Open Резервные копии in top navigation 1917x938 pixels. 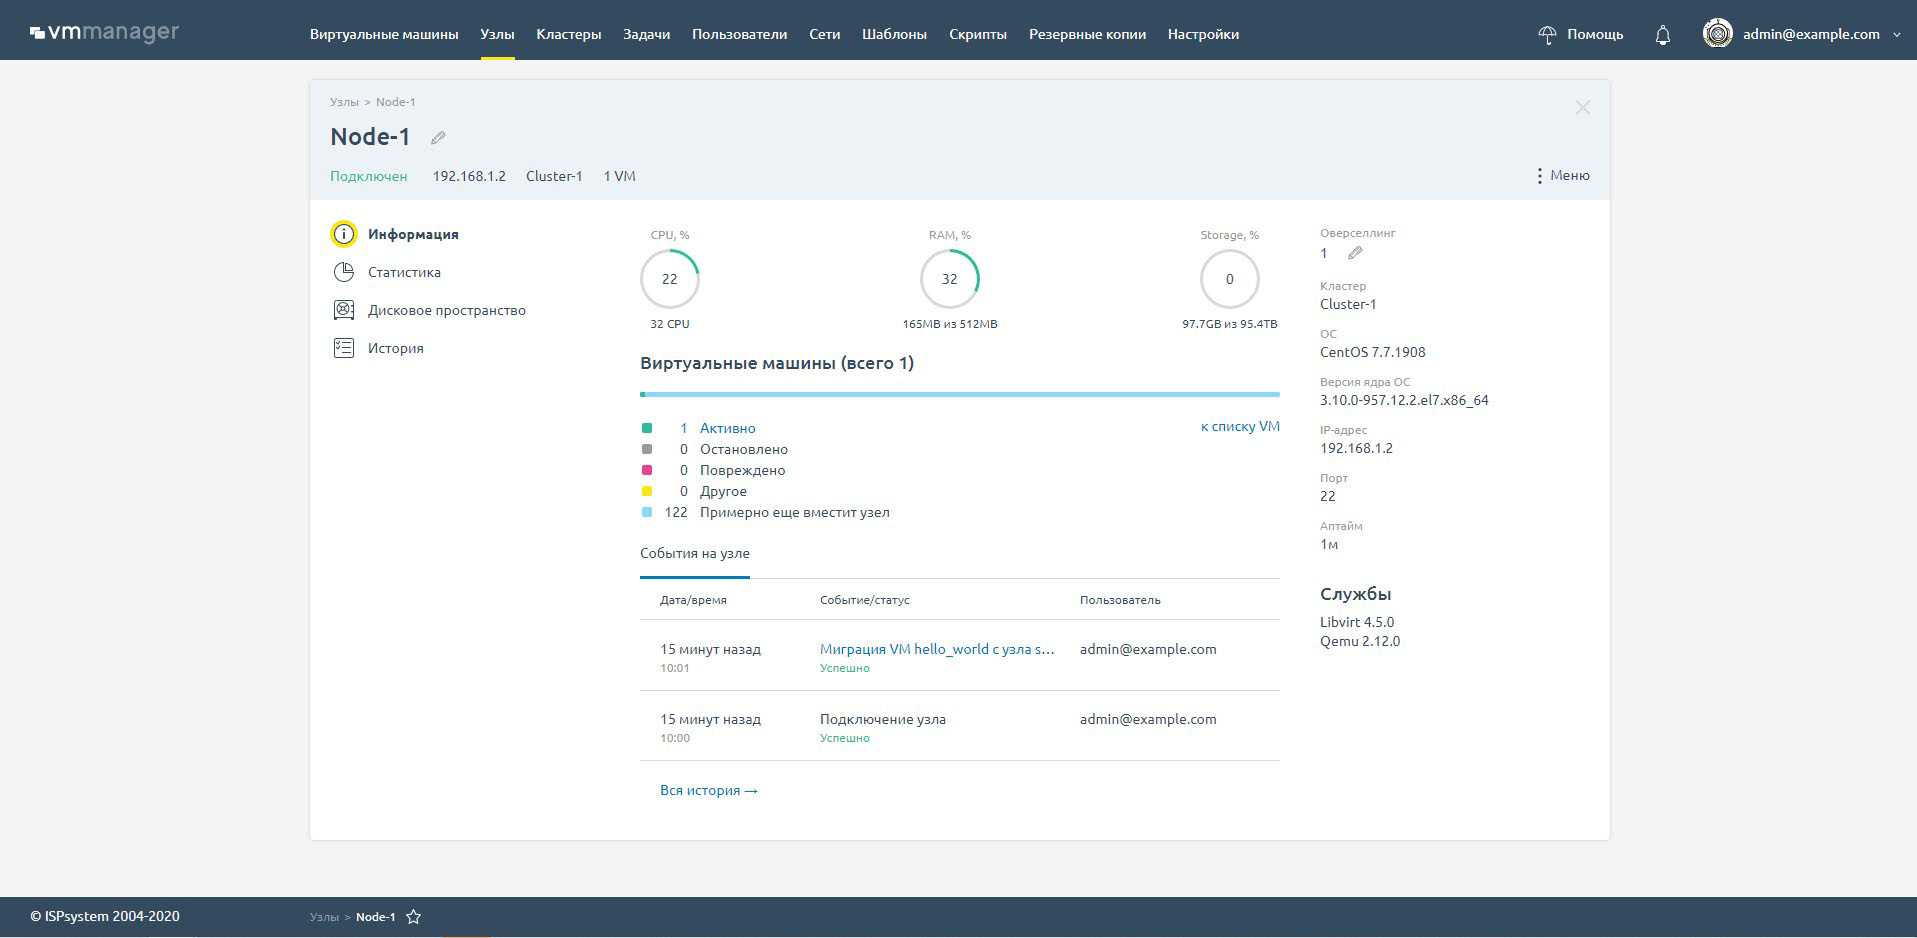(1087, 34)
